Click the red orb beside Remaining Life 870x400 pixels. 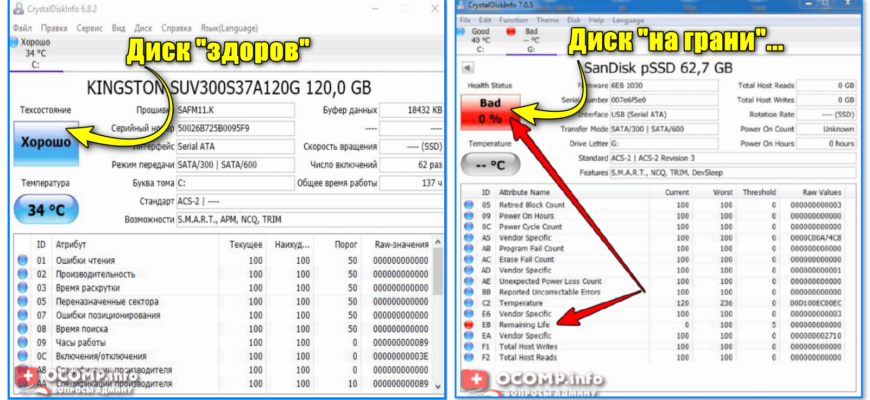click(x=469, y=325)
